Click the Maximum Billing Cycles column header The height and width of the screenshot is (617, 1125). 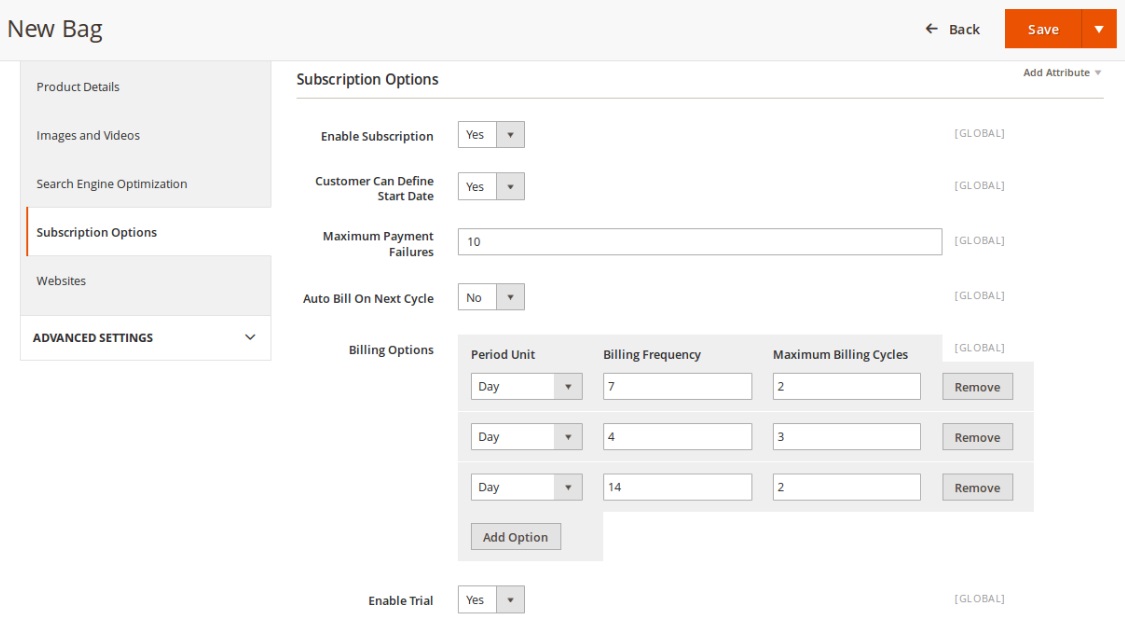tap(840, 354)
